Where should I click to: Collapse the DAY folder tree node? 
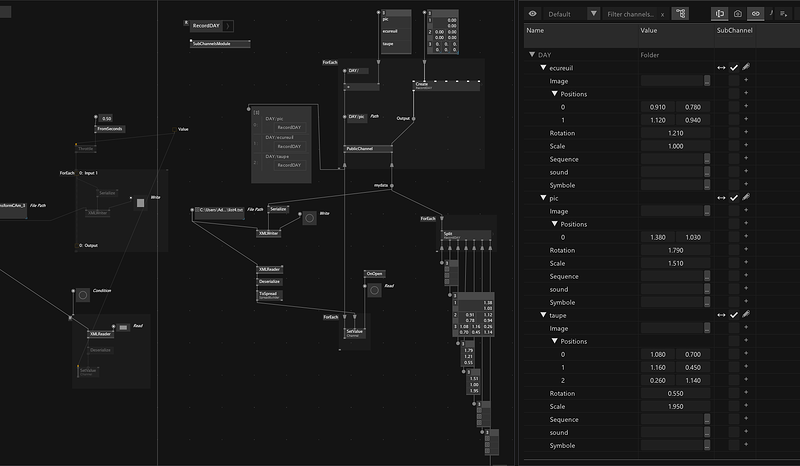(x=532, y=55)
